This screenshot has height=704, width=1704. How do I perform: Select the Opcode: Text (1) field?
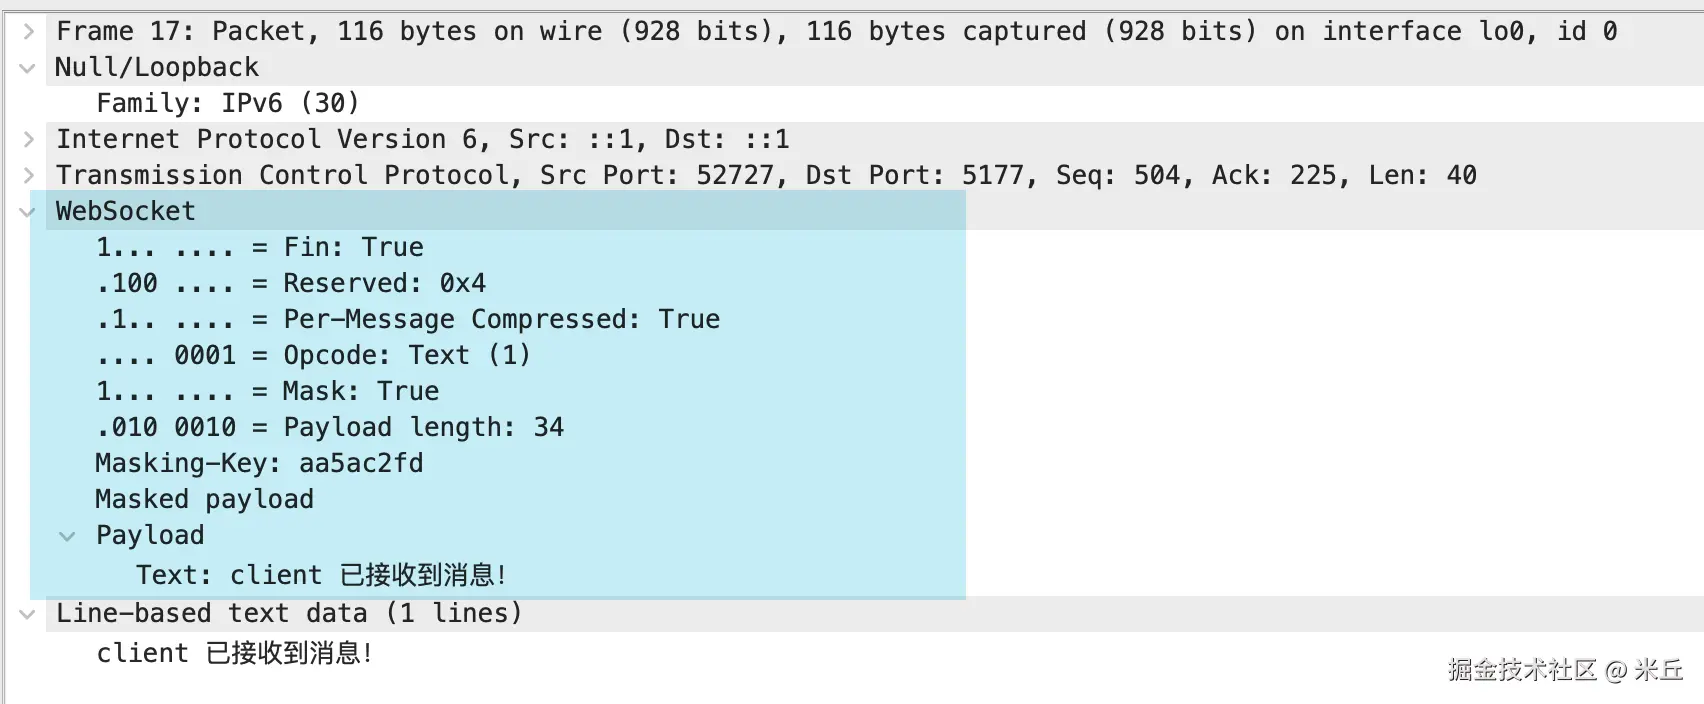313,355
